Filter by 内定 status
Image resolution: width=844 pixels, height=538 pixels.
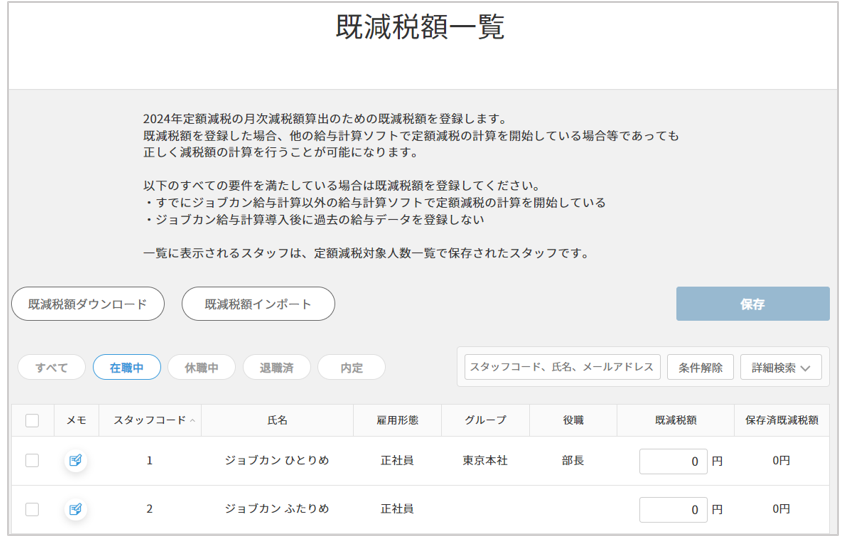click(x=351, y=367)
